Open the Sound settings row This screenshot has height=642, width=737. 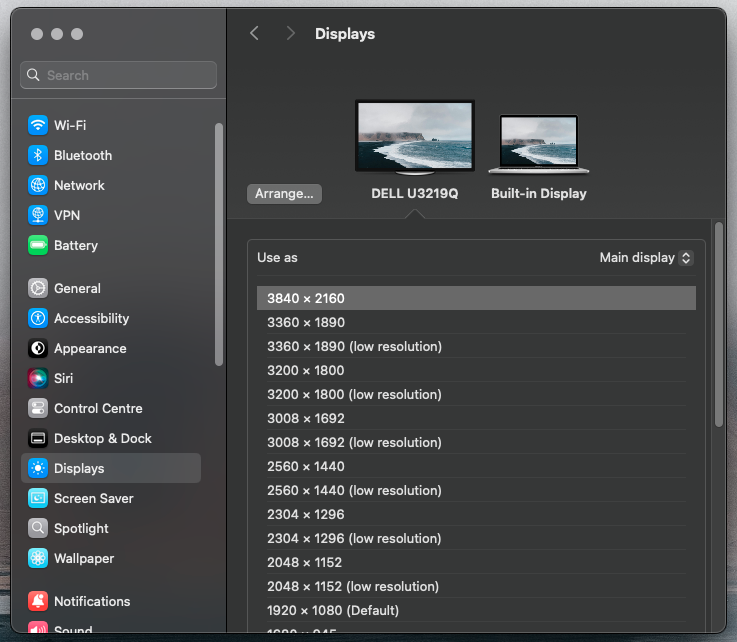(x=110, y=627)
